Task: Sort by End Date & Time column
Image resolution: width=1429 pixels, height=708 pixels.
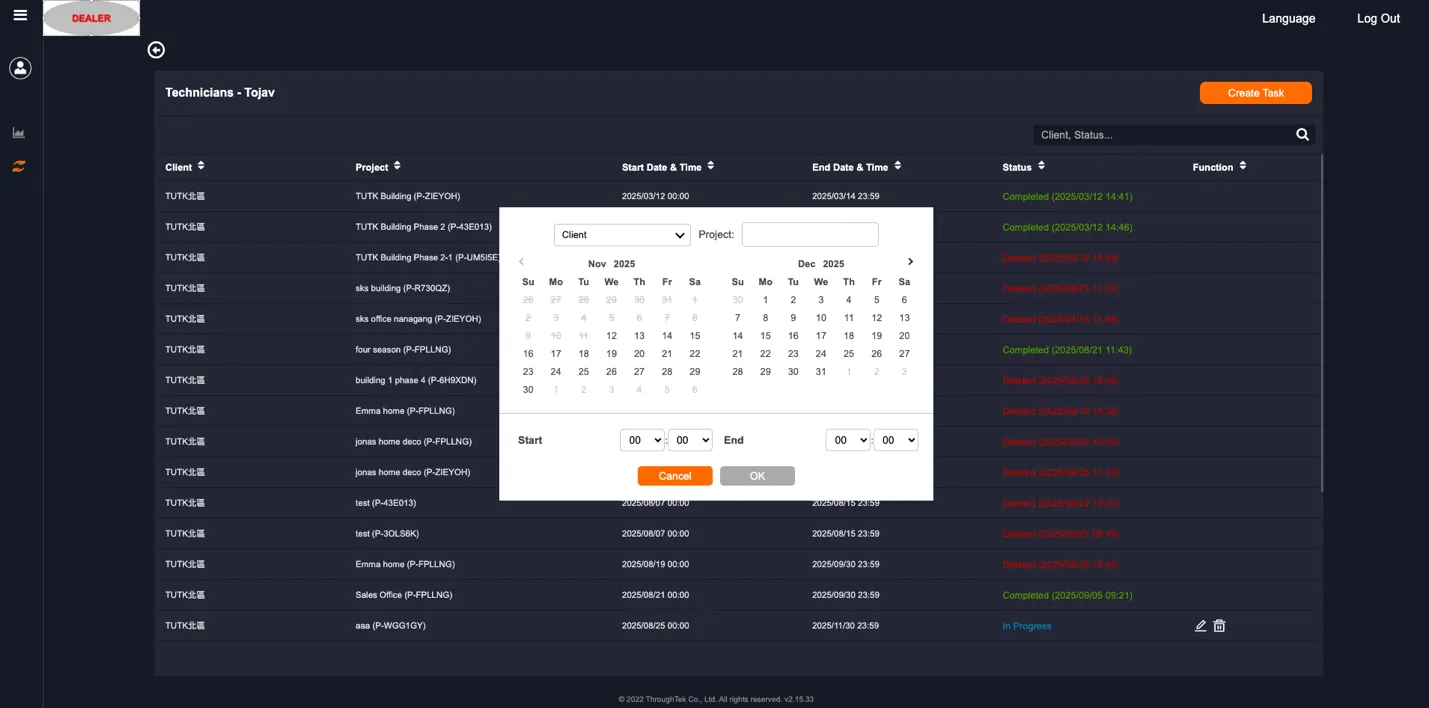Action: coord(897,166)
